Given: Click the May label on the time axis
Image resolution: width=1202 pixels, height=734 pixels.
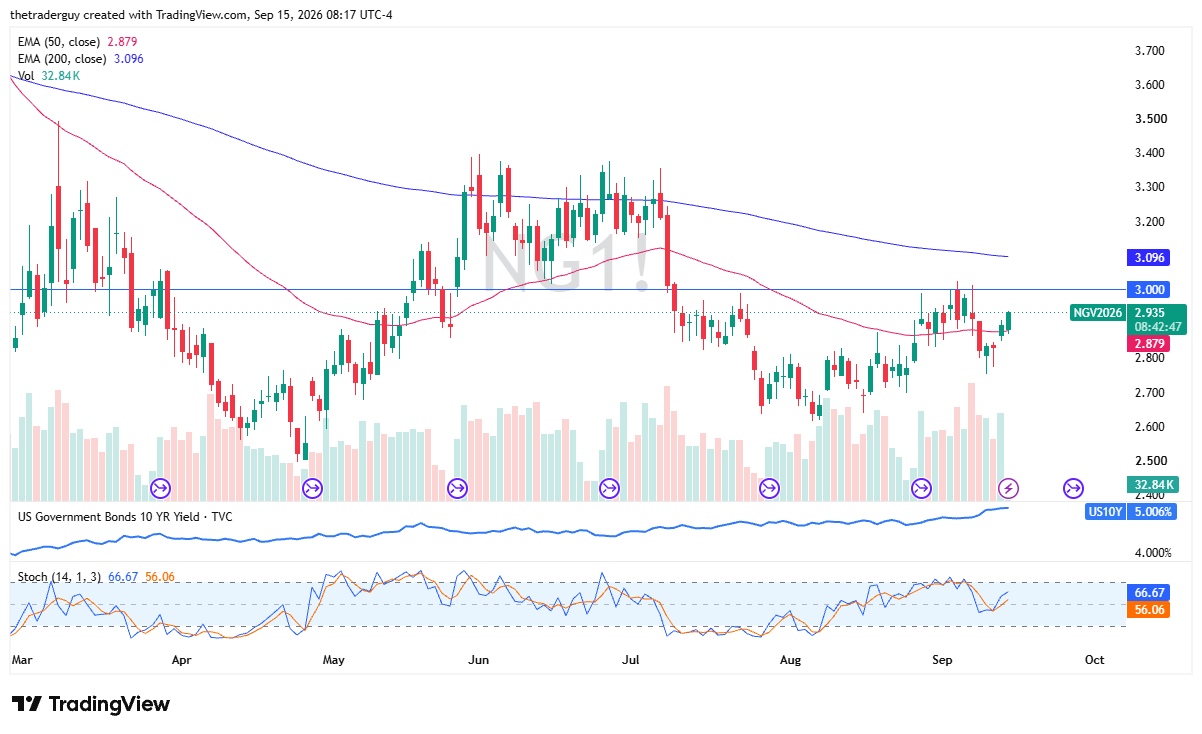Looking at the screenshot, I should pyautogui.click(x=334, y=660).
